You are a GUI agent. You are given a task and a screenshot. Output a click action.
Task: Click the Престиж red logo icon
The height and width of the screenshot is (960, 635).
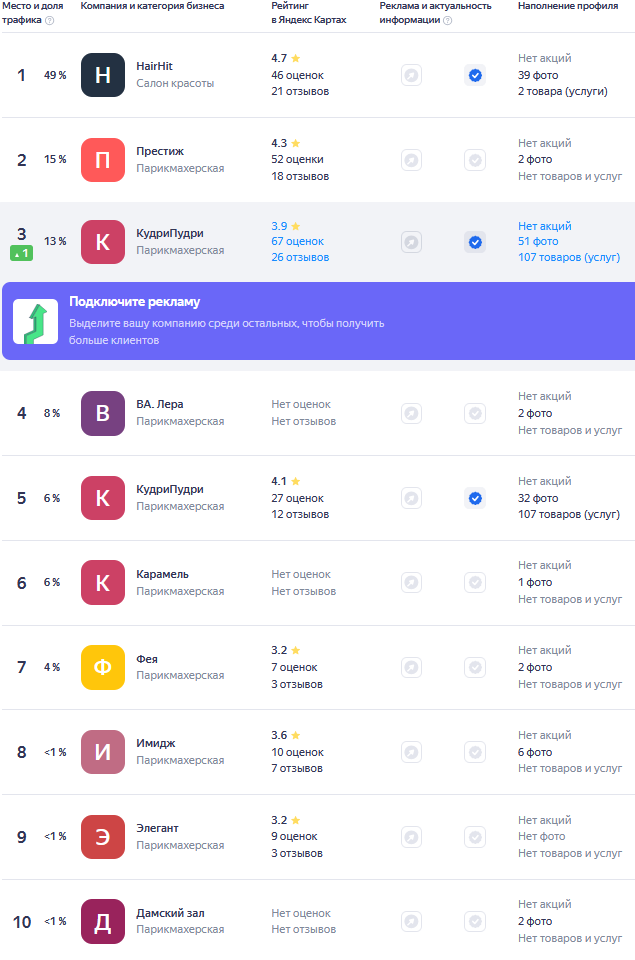pyautogui.click(x=103, y=160)
